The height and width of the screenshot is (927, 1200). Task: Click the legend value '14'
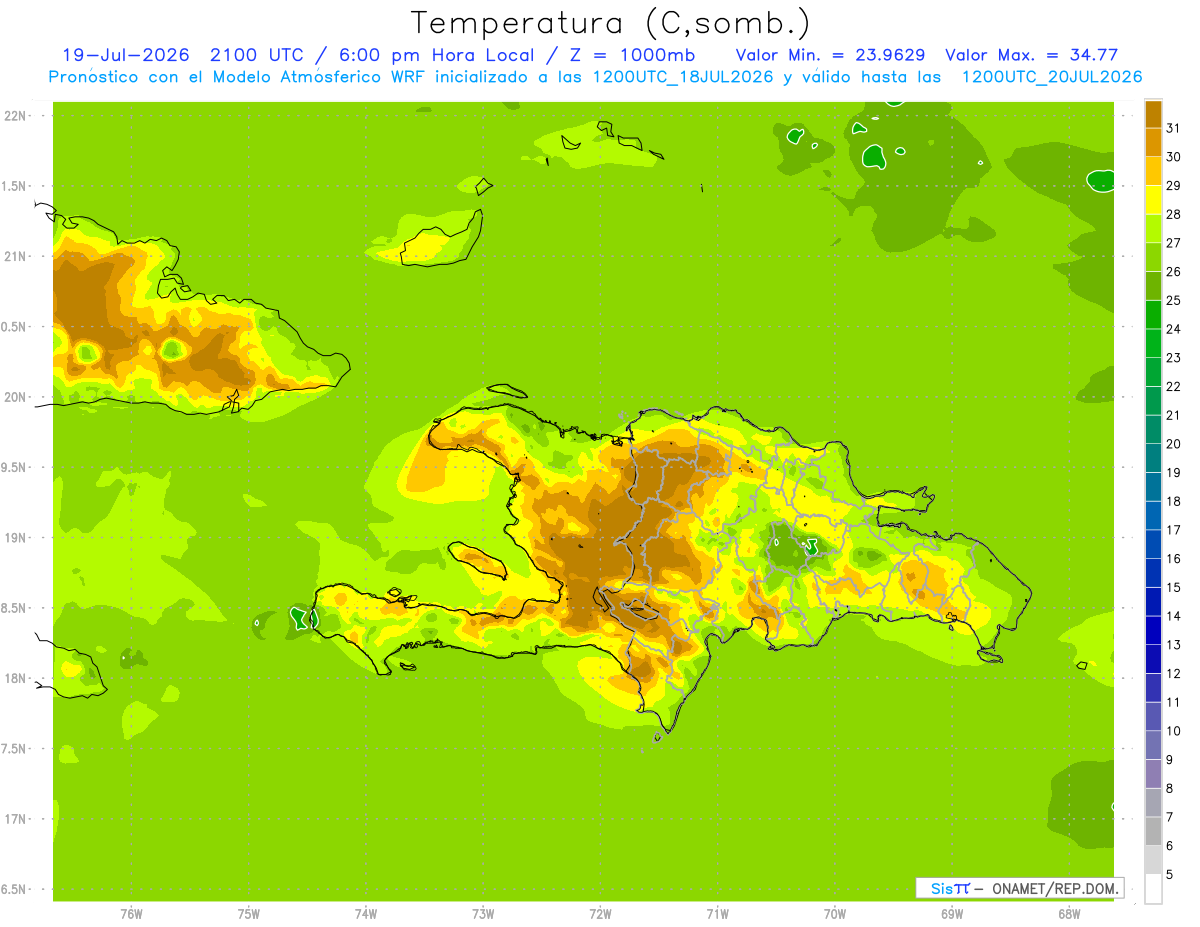point(1174,616)
